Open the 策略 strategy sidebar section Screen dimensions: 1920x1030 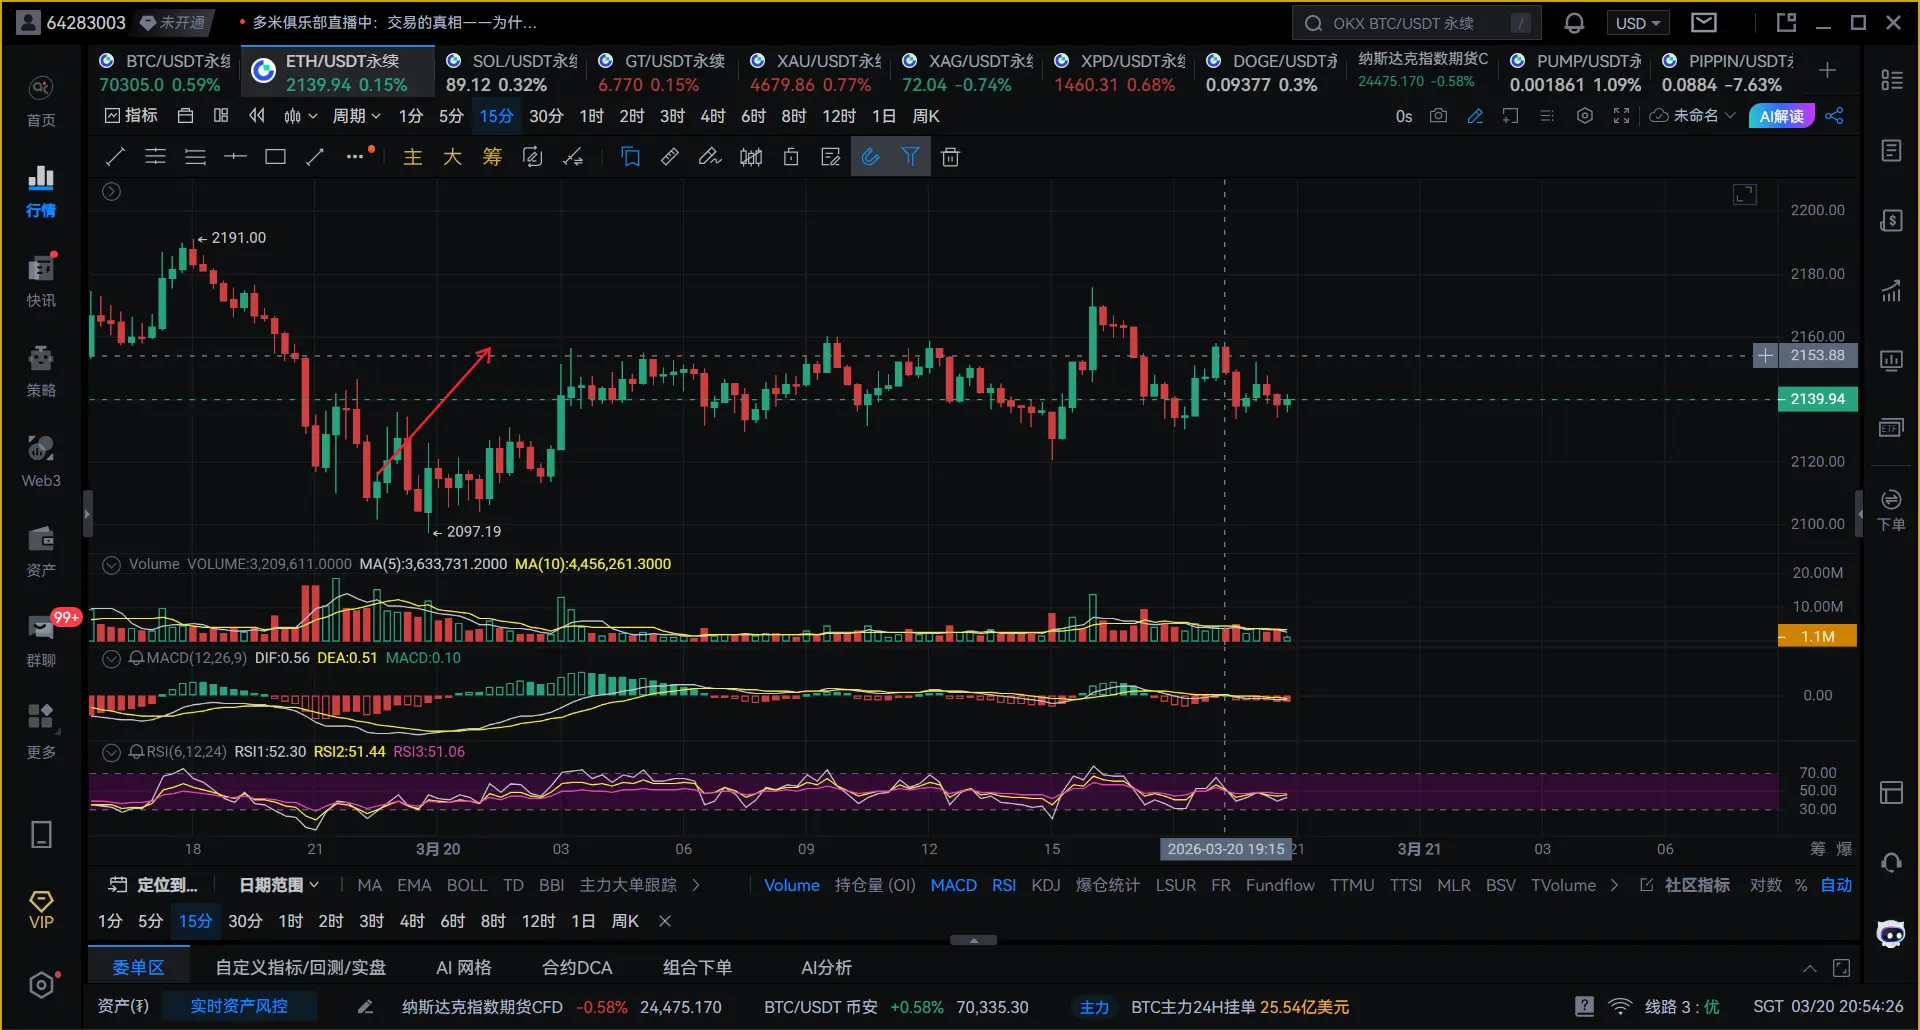tap(41, 371)
